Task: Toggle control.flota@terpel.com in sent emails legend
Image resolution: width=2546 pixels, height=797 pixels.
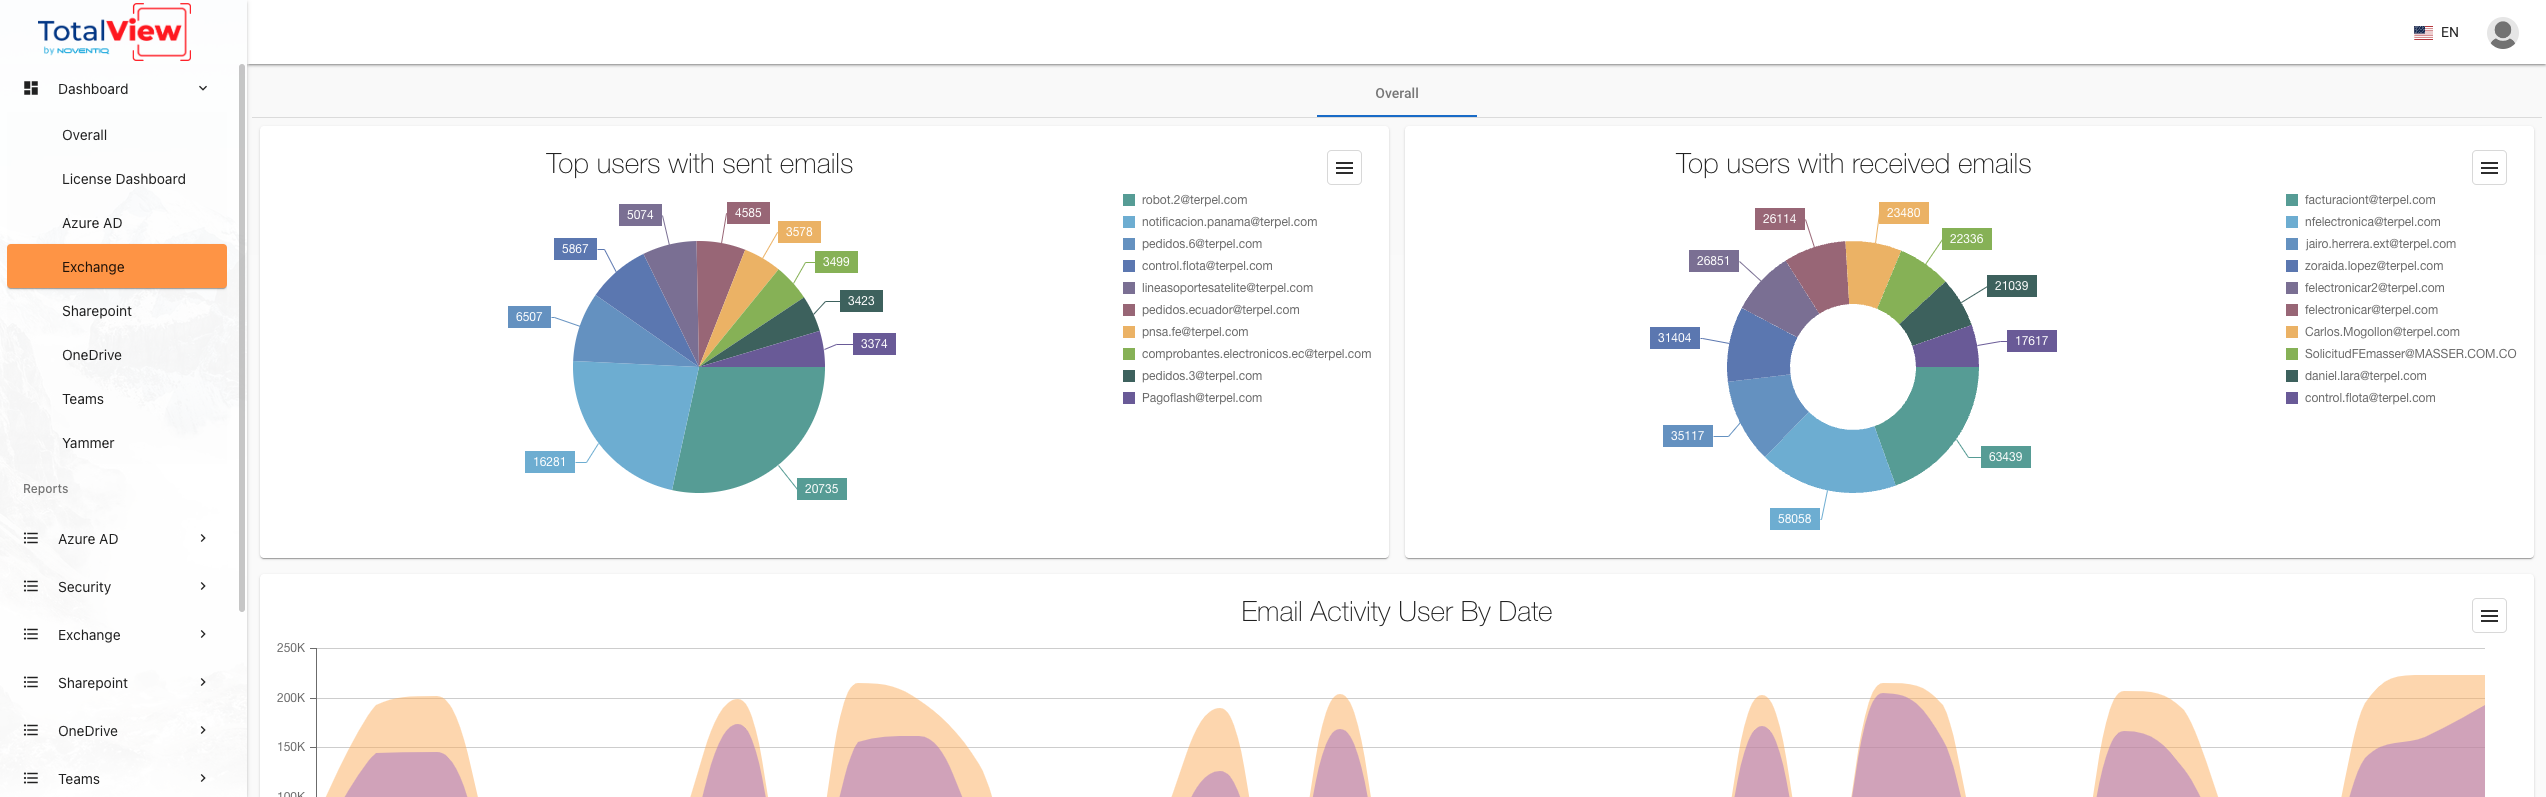Action: [x=1197, y=266]
